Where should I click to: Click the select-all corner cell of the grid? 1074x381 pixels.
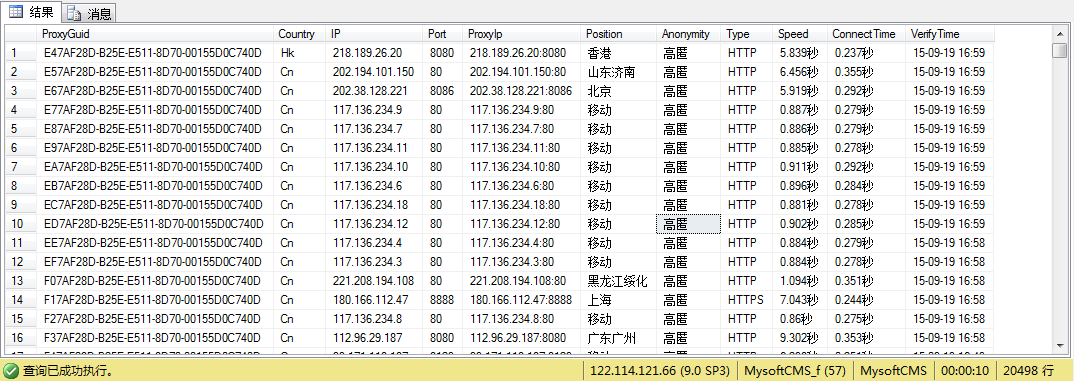(21, 34)
